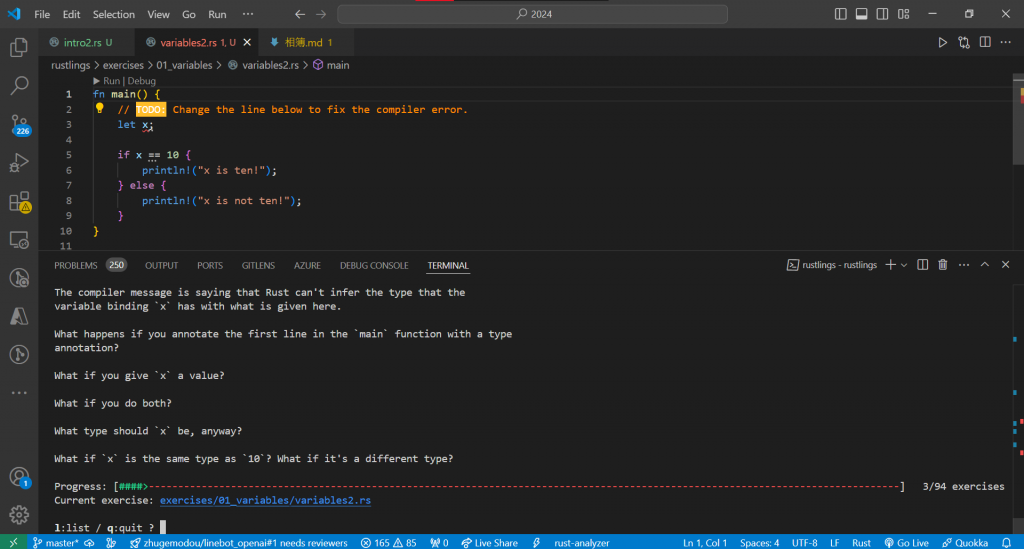Toggle Quokka in status bar
The height and width of the screenshot is (549, 1024).
coord(965,542)
